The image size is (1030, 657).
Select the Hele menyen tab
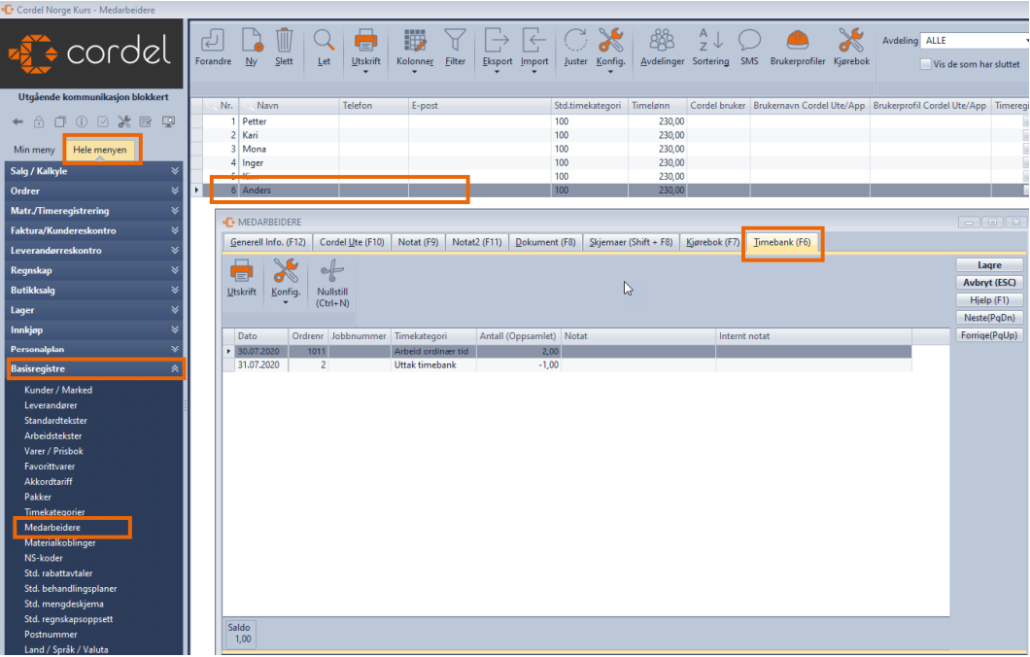100,150
